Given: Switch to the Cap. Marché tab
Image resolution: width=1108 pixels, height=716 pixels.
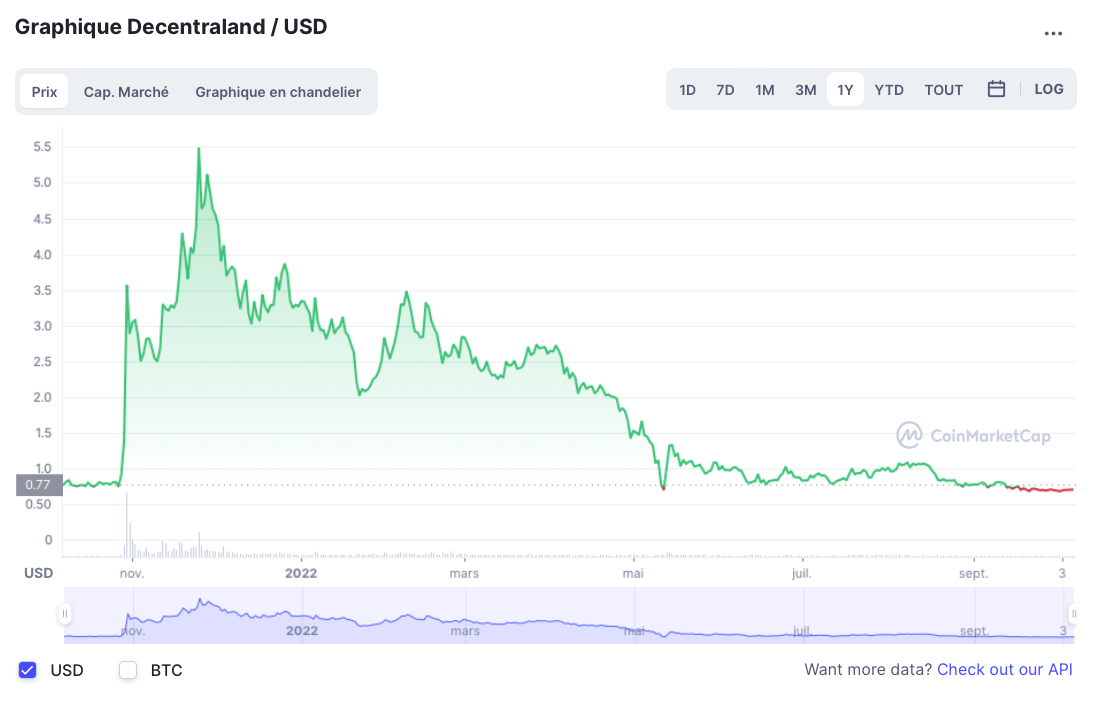Looking at the screenshot, I should click(126, 92).
